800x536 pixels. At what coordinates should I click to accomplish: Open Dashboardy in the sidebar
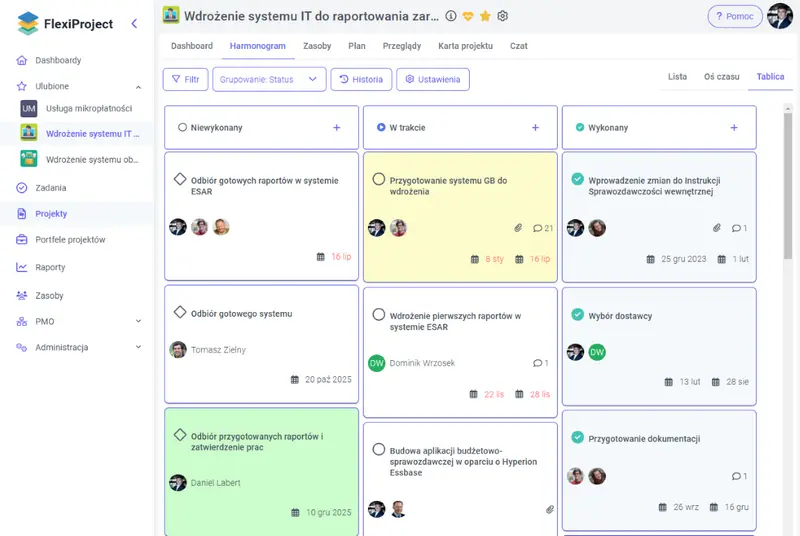tap(58, 60)
